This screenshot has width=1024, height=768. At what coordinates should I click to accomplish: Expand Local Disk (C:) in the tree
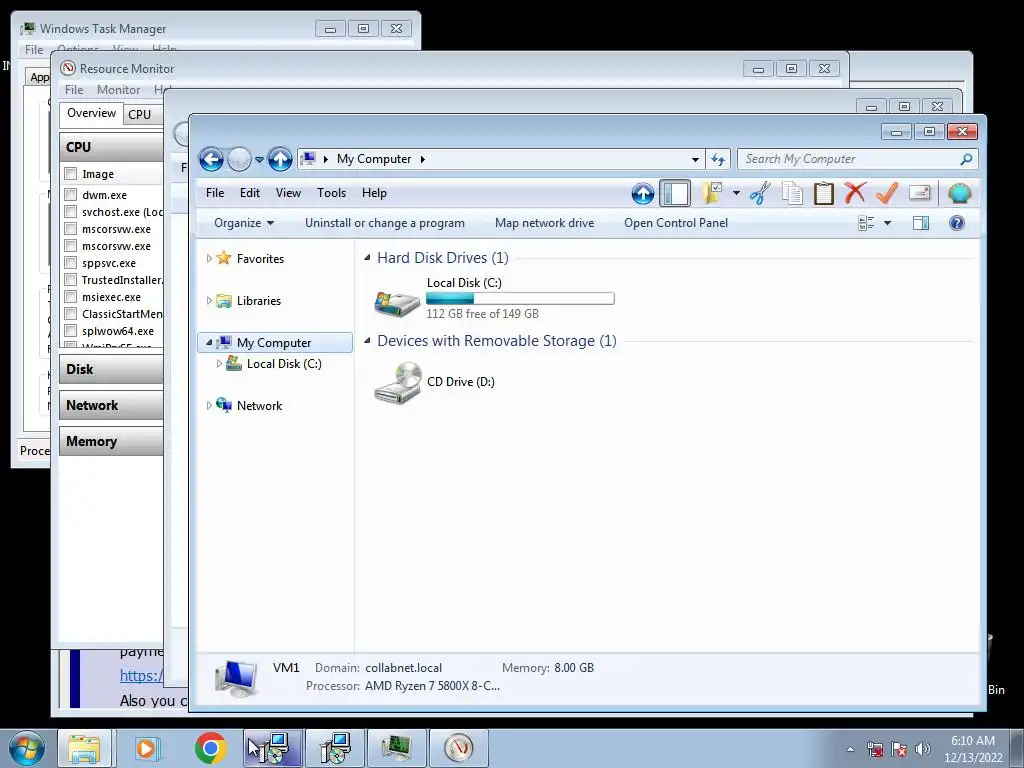(x=219, y=364)
